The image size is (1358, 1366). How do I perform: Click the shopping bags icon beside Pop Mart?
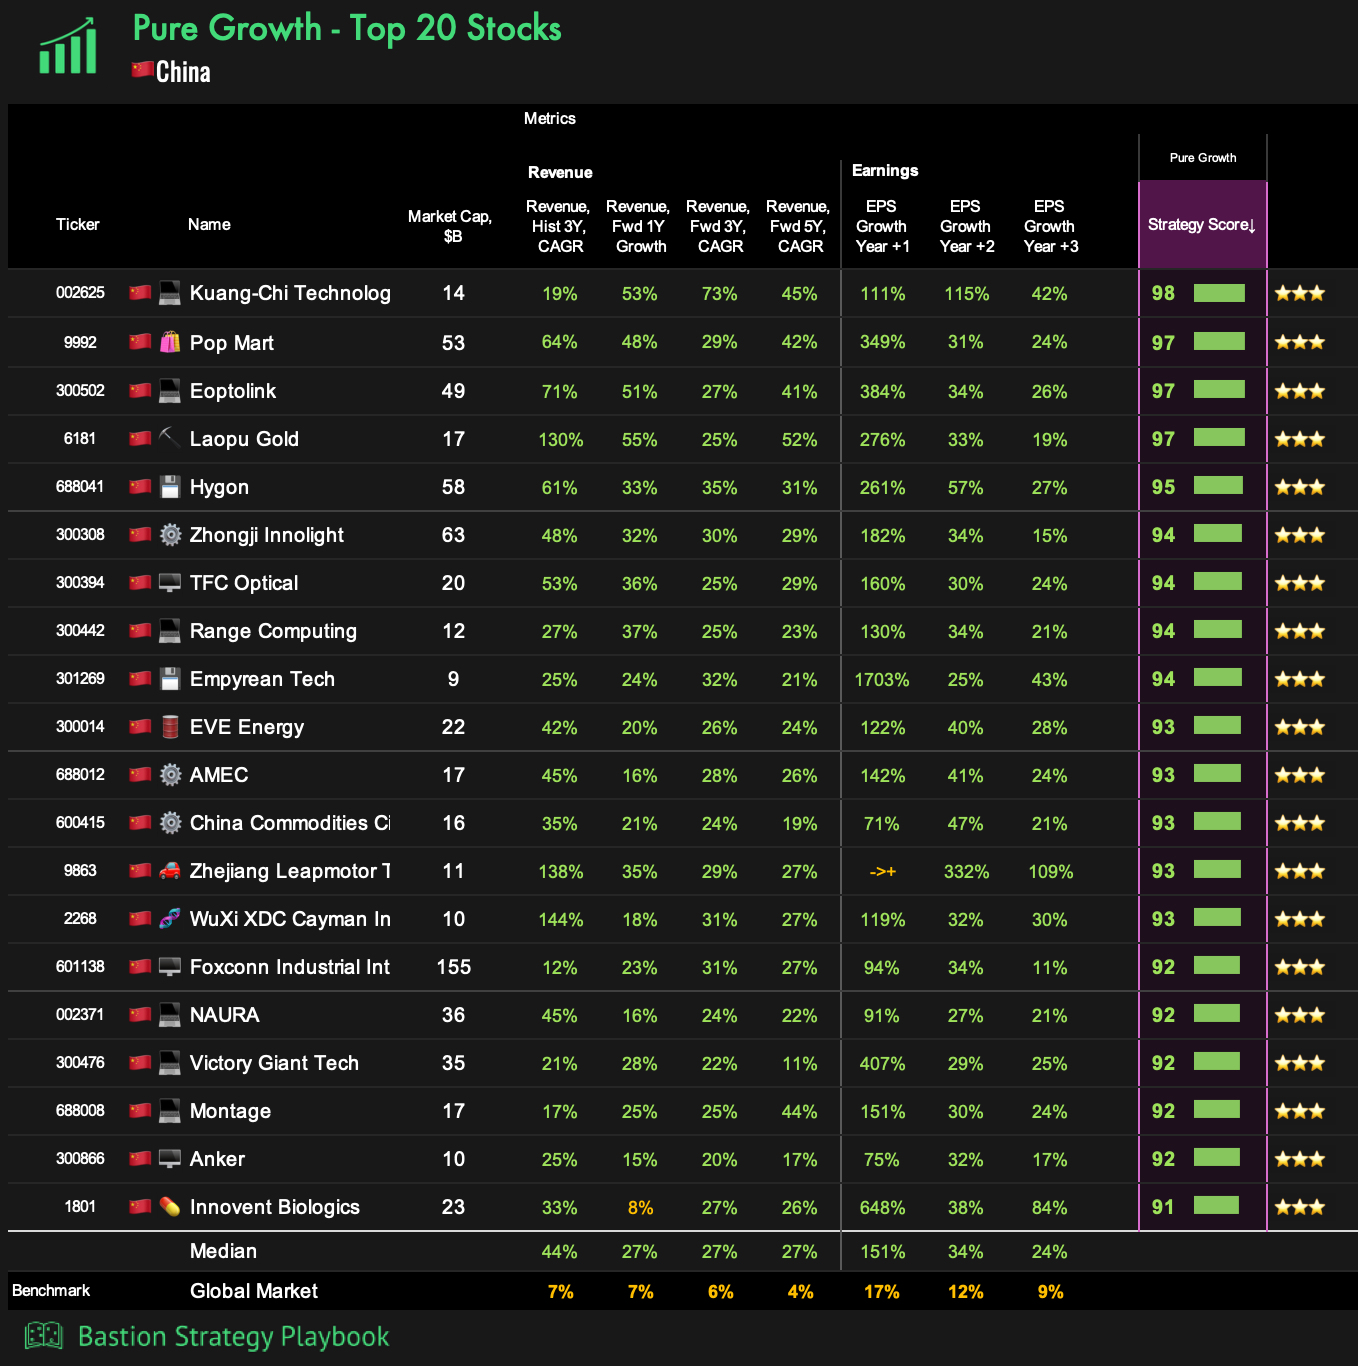[x=170, y=342]
